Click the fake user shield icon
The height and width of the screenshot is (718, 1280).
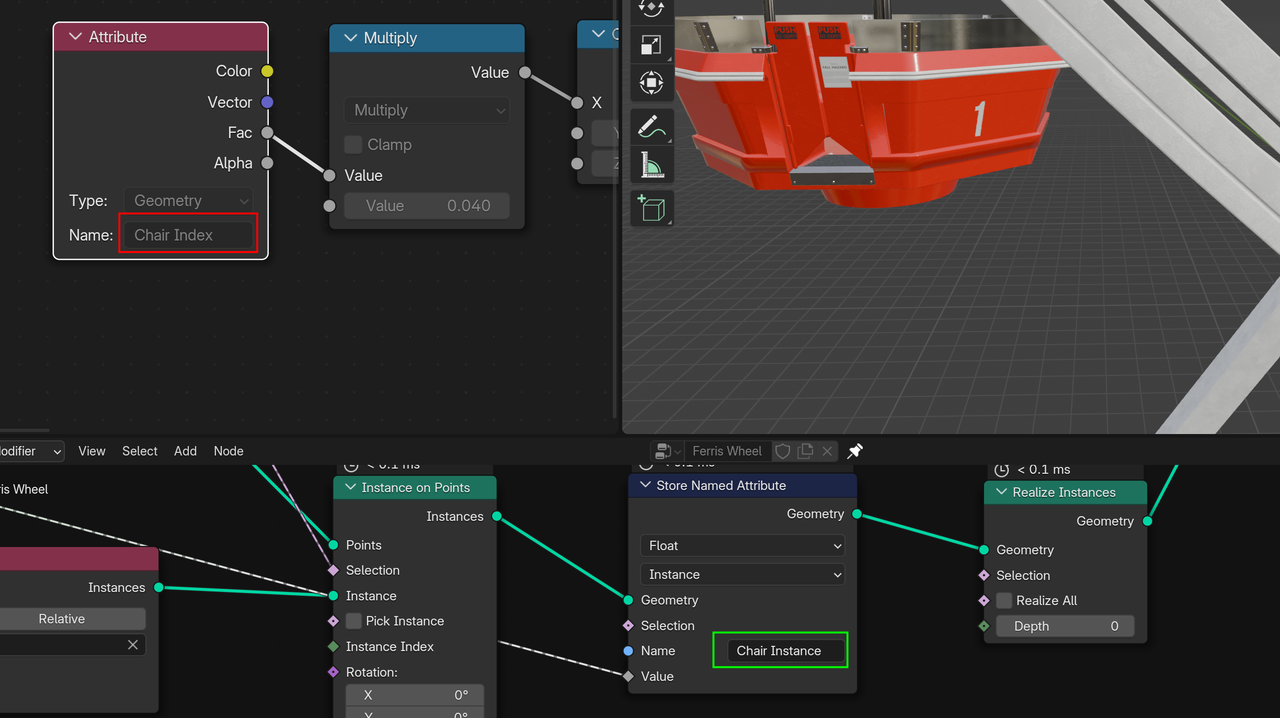[x=783, y=451]
